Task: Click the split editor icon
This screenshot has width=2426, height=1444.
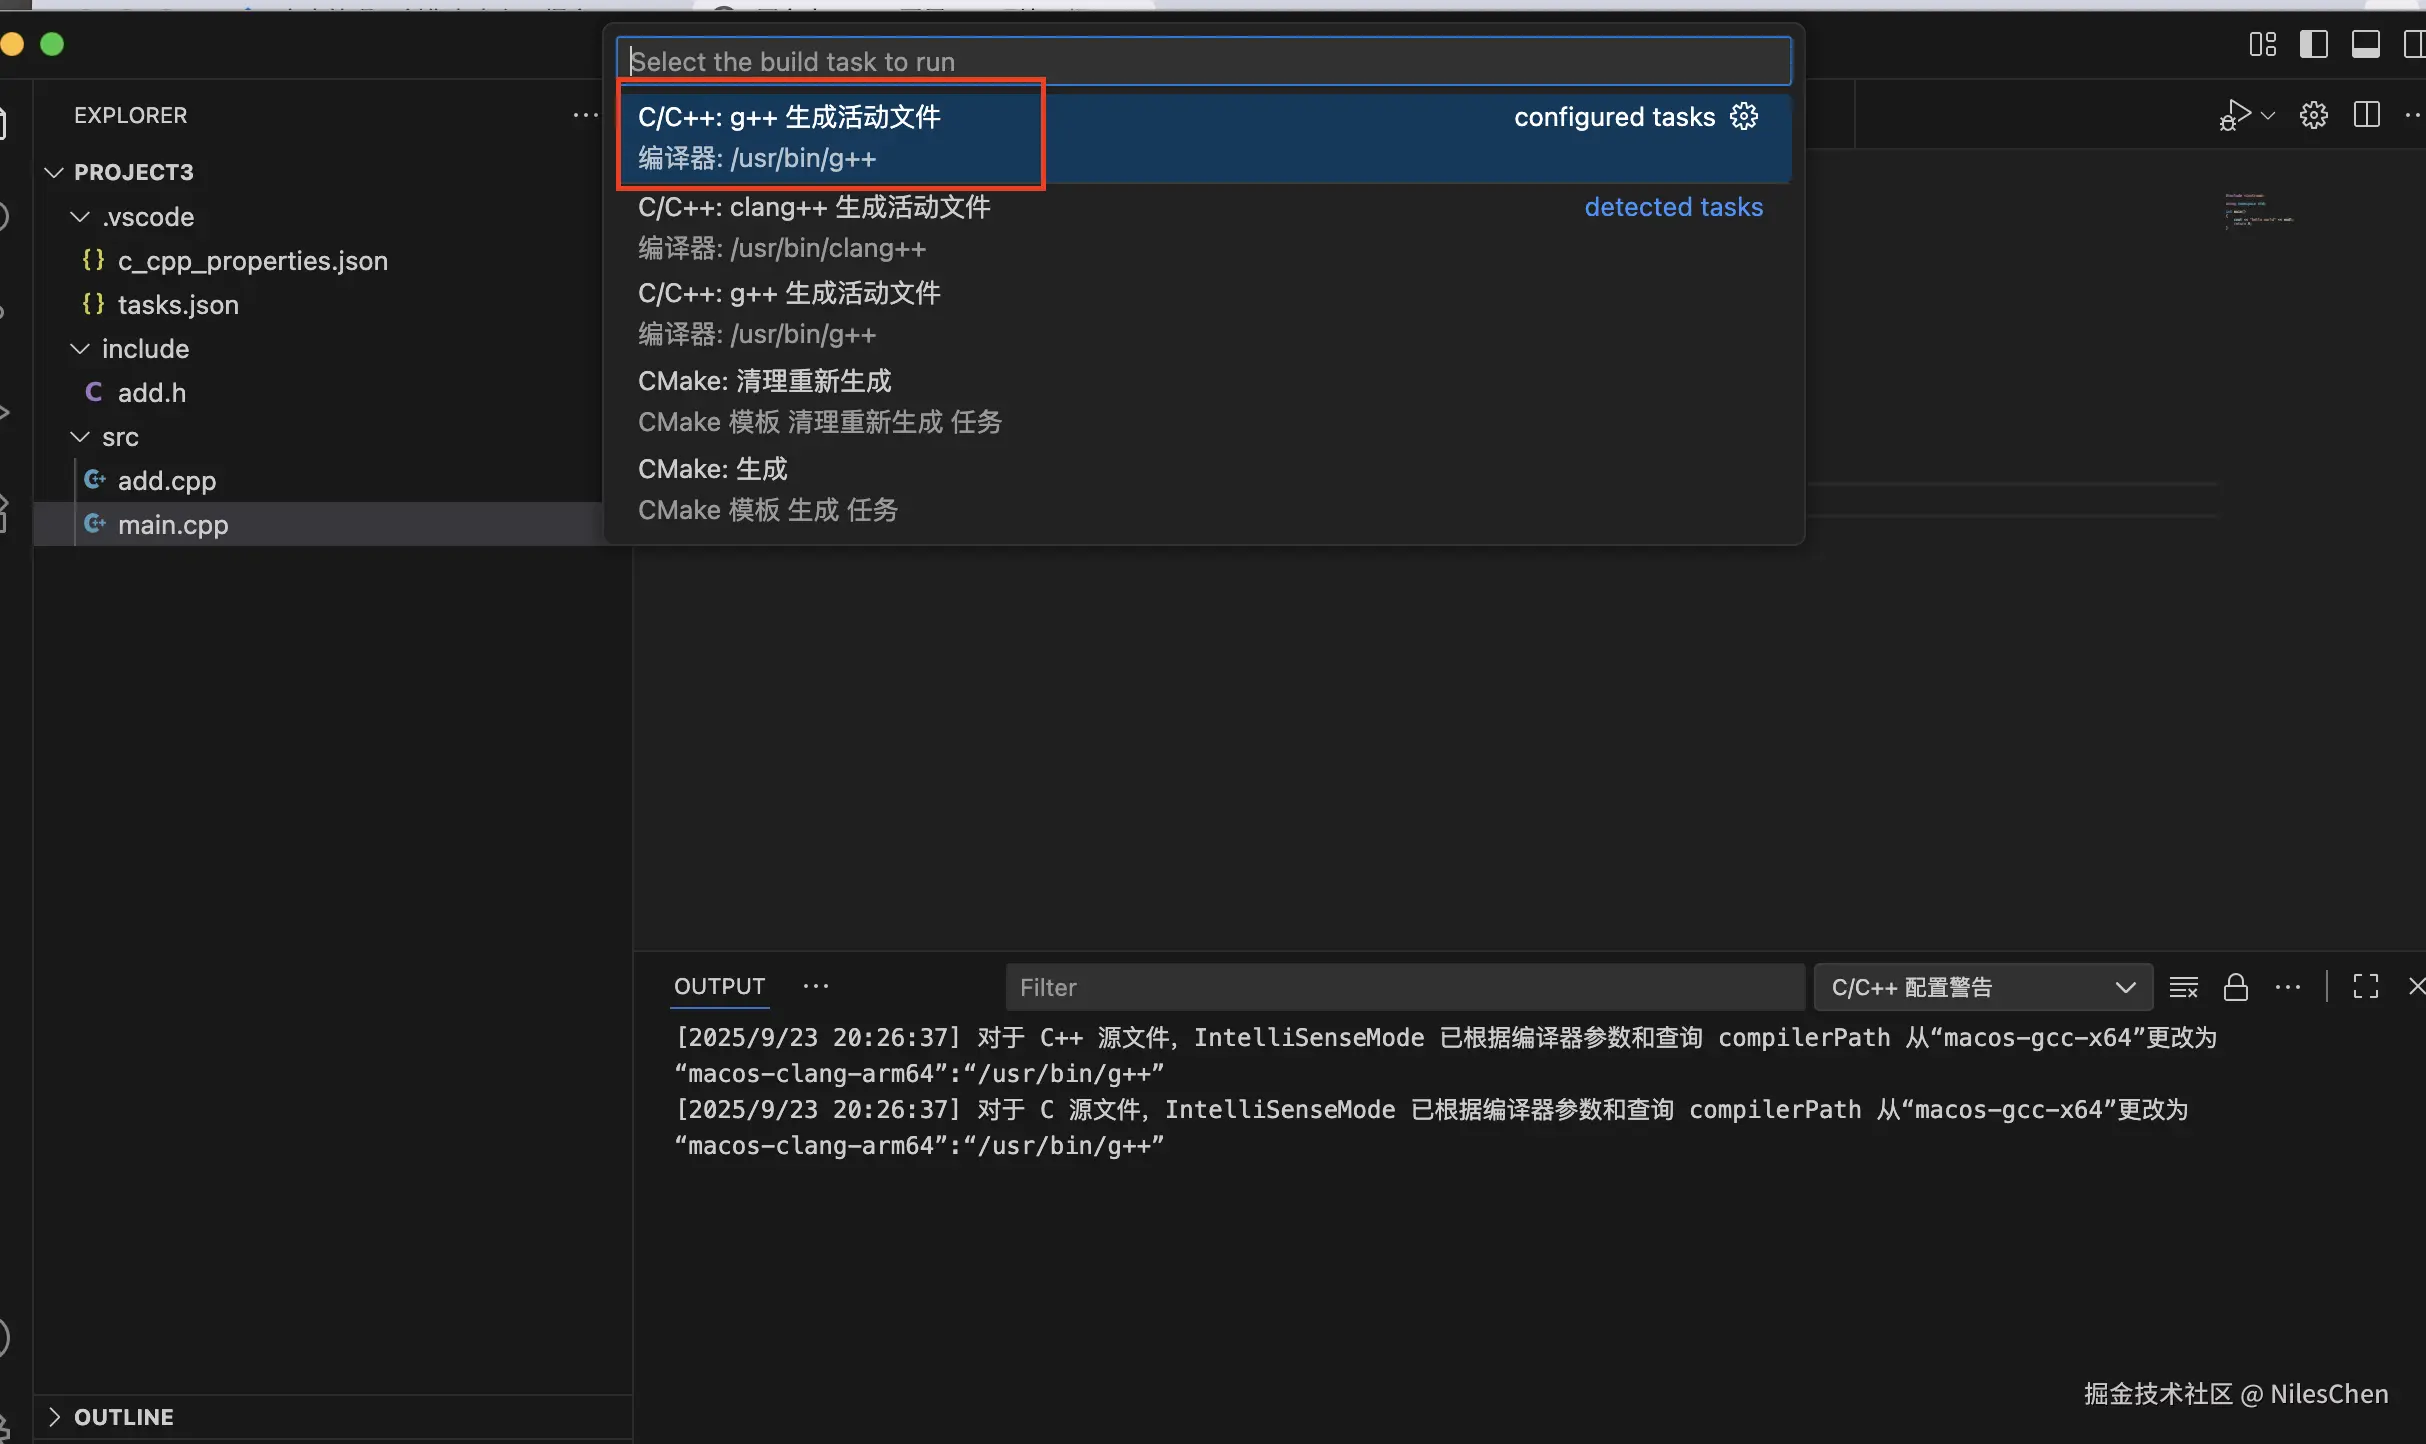Action: [2366, 115]
